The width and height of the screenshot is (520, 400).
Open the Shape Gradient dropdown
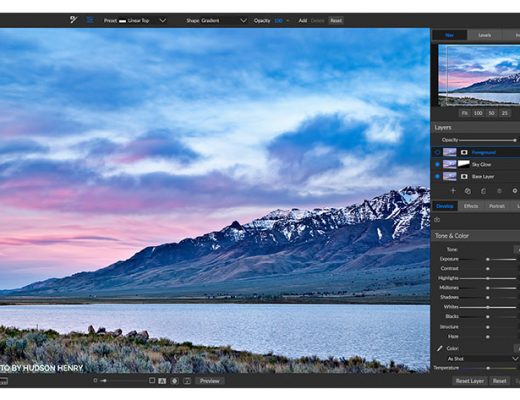coord(216,21)
